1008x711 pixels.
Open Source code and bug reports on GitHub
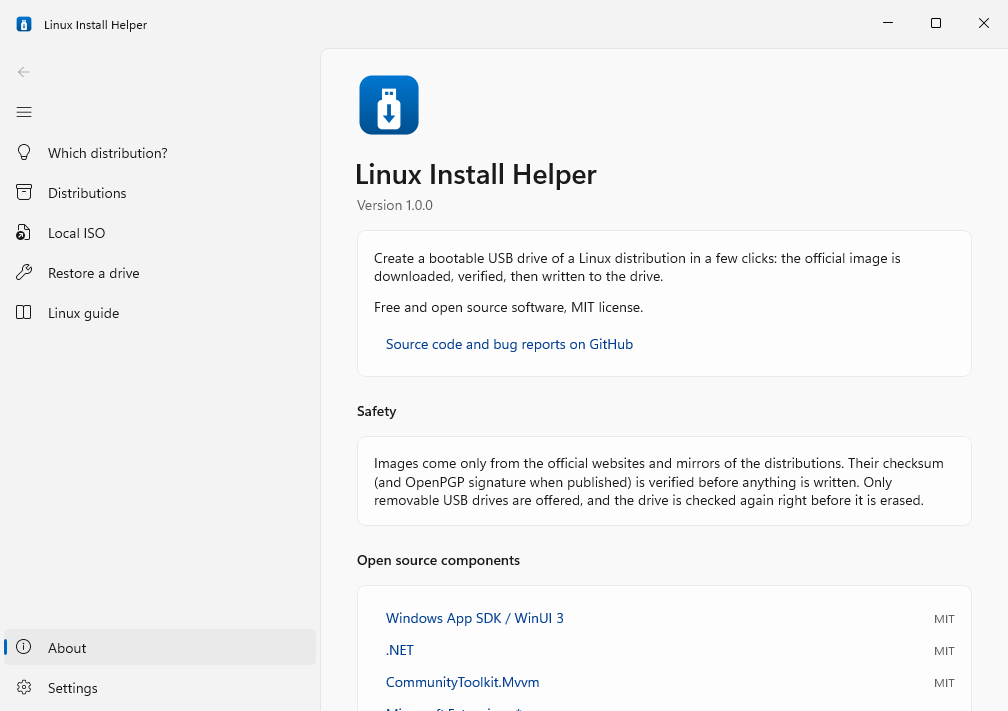click(x=509, y=345)
